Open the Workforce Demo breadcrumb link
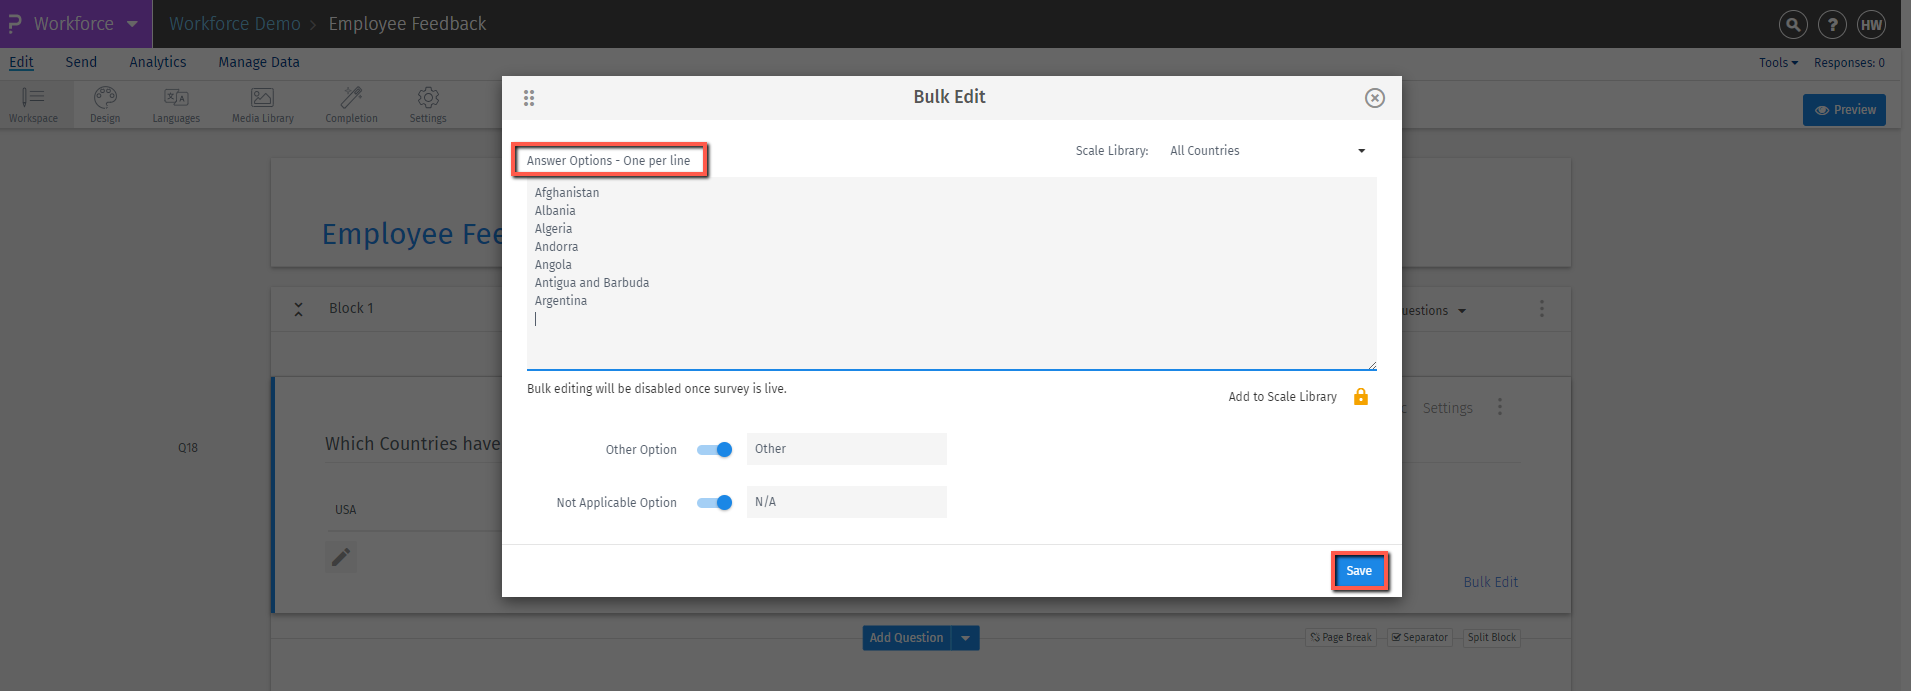The height and width of the screenshot is (691, 1911). pos(234,23)
